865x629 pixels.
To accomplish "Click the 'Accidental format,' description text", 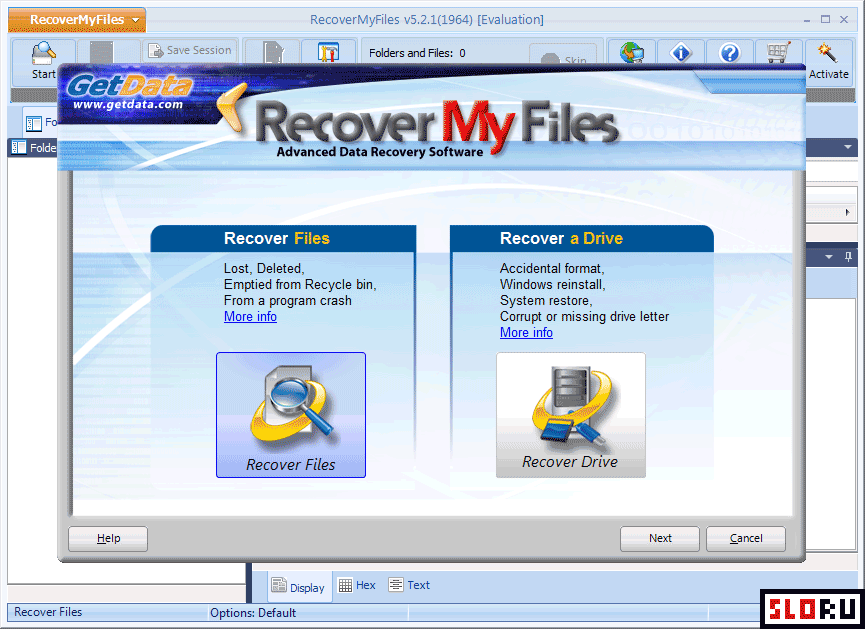I will (x=552, y=269).
